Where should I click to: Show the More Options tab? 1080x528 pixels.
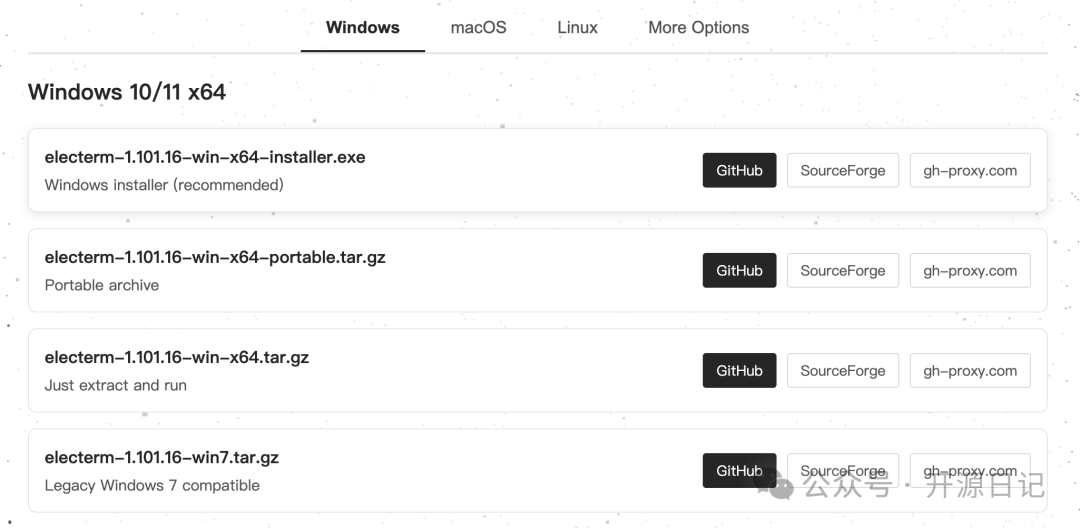[698, 28]
